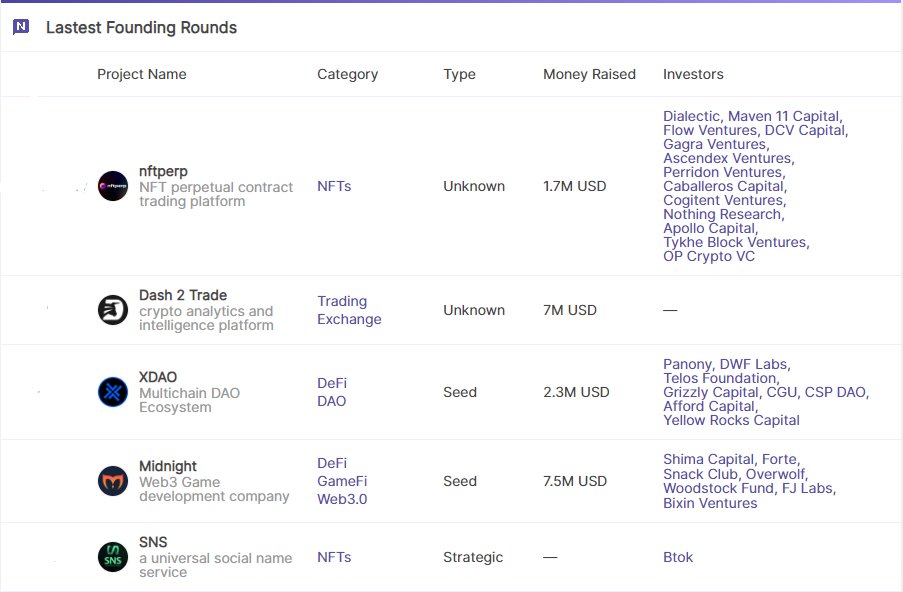Open Bixin Ventures investor link
903x592 pixels.
[x=710, y=503]
